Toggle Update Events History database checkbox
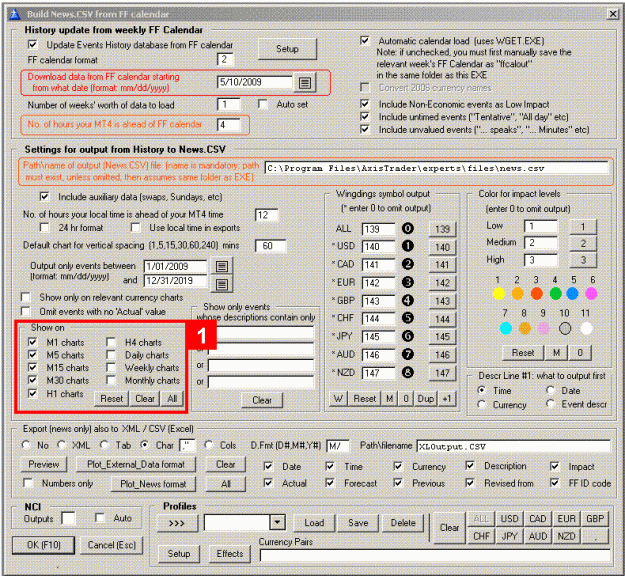 [x=33, y=44]
